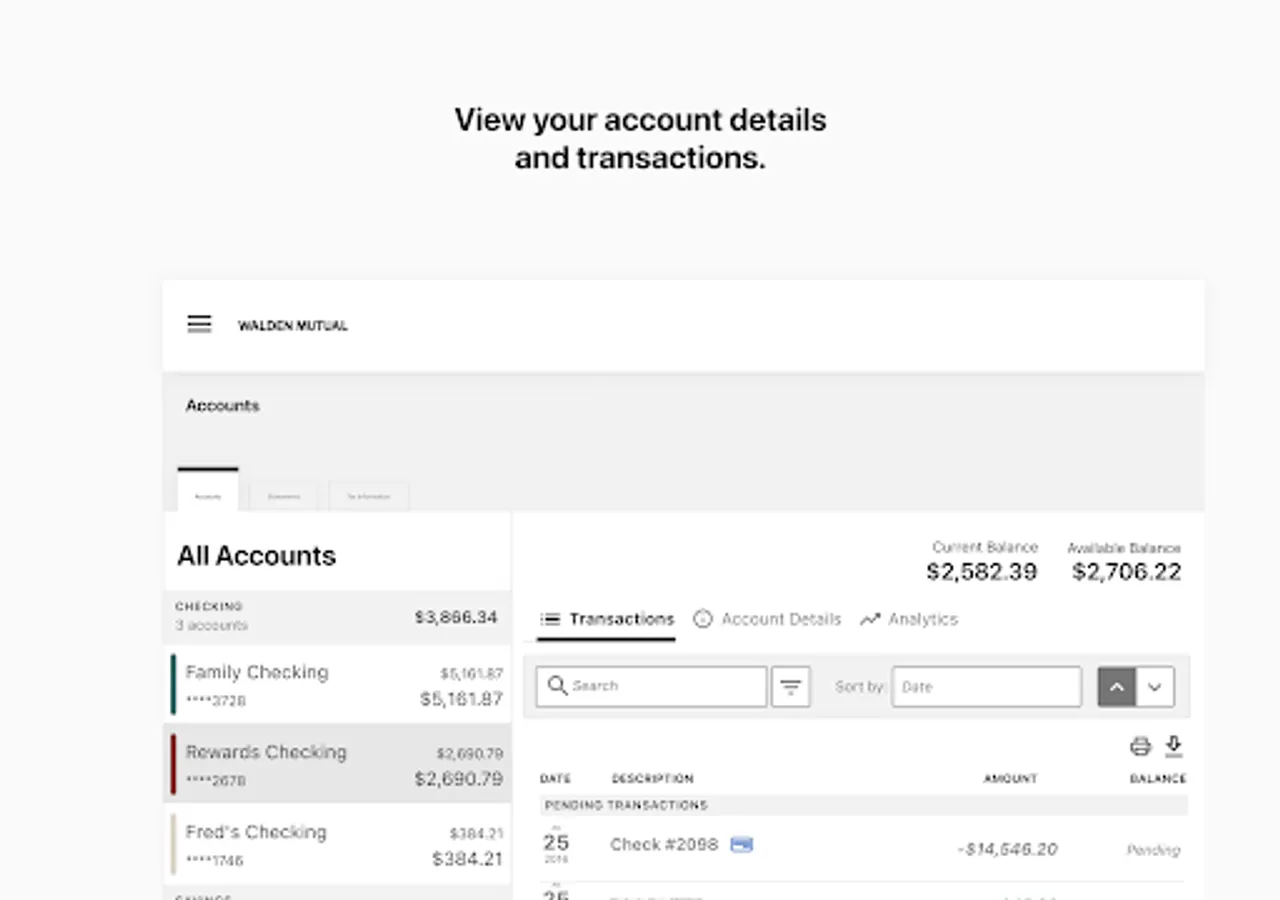Viewport: 1280px width, 900px height.
Task: Click the Analytics trend-line icon
Action: [870, 620]
